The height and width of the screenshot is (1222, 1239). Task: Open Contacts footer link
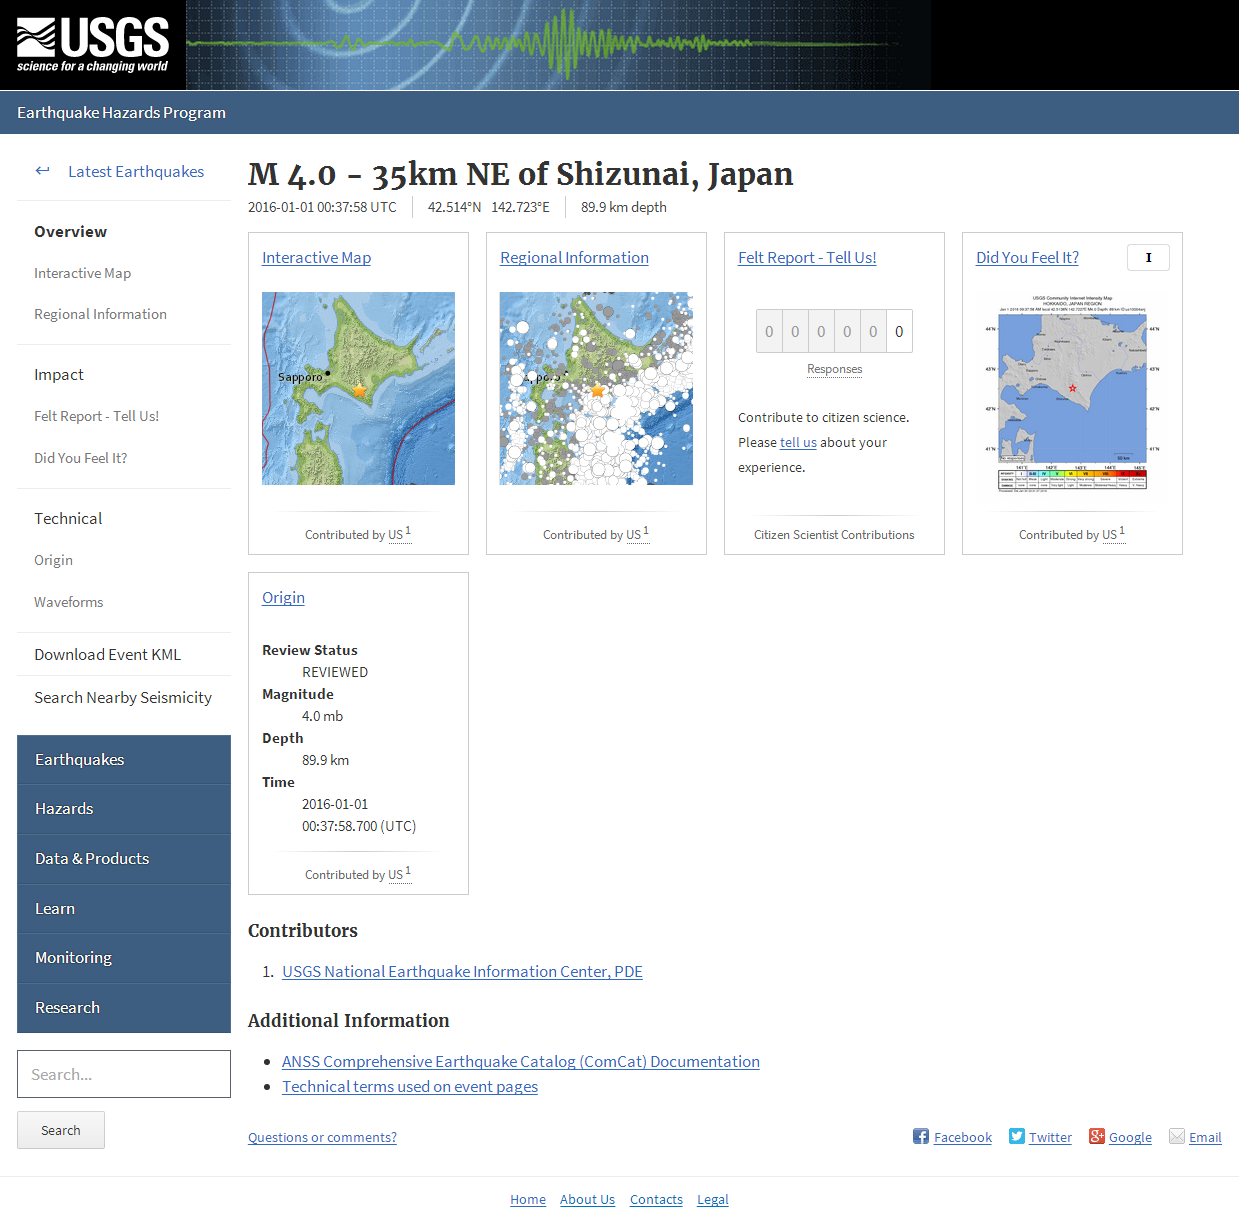pyautogui.click(x=656, y=1199)
